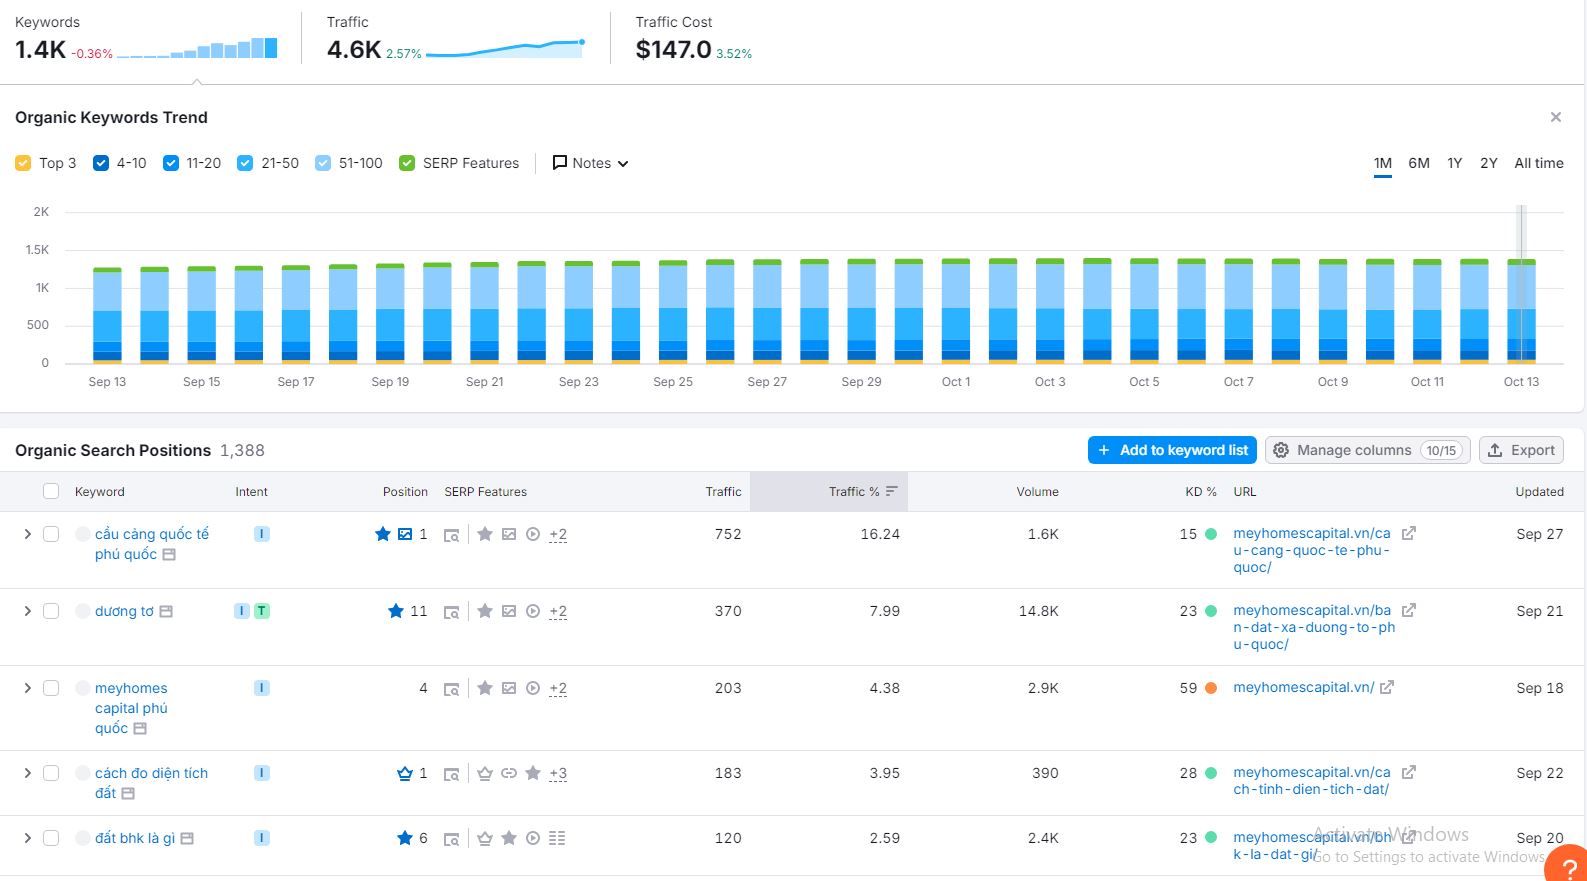View SERP snapshot for cầu cảng keyword
1587x881 pixels.
[x=169, y=554]
